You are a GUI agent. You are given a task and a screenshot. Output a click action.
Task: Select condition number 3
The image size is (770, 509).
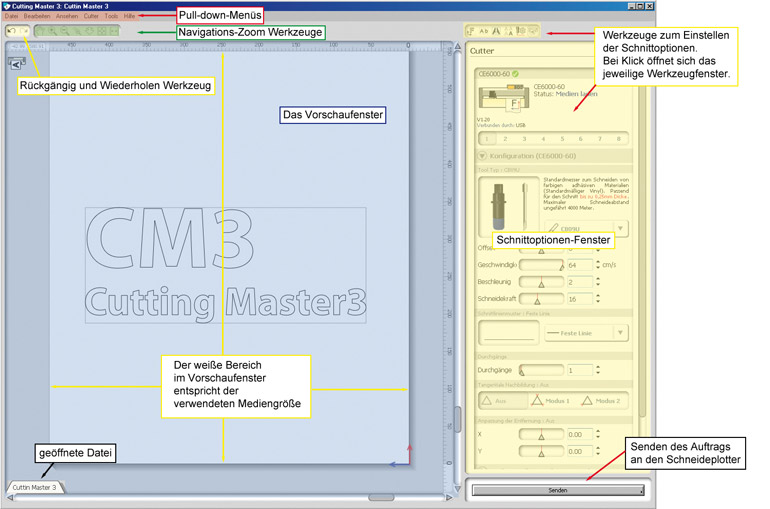524,139
